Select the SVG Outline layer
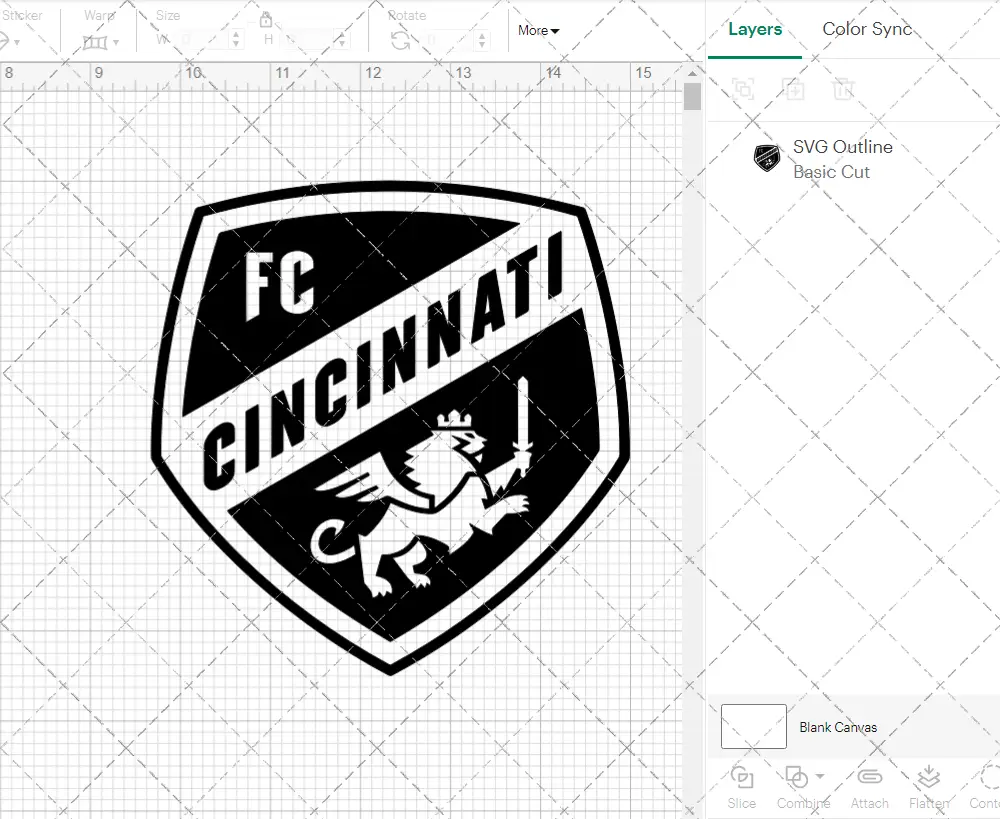The image size is (1000, 819). coord(842,147)
